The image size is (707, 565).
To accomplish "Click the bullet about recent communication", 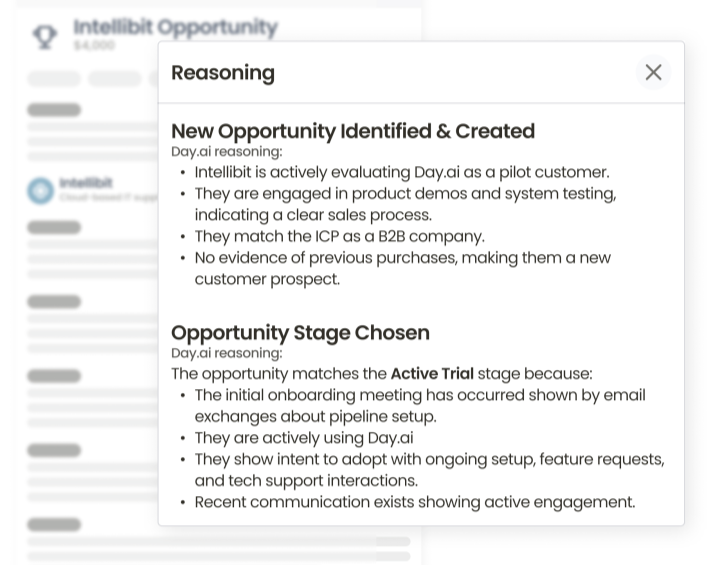I will coord(415,502).
